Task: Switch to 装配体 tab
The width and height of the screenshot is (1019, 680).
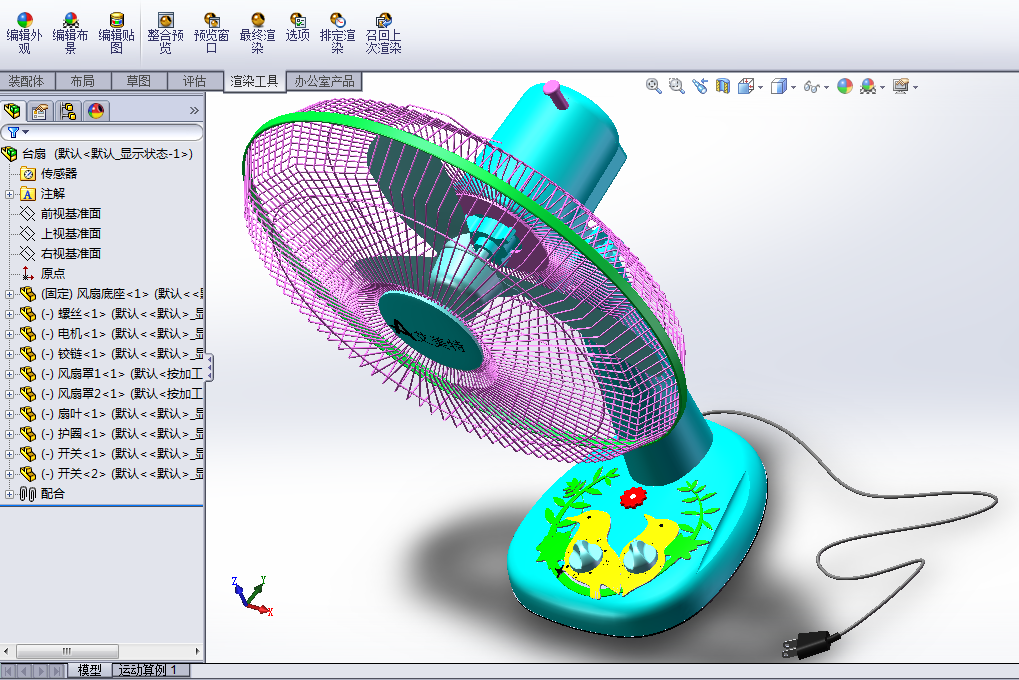Action: 27,81
